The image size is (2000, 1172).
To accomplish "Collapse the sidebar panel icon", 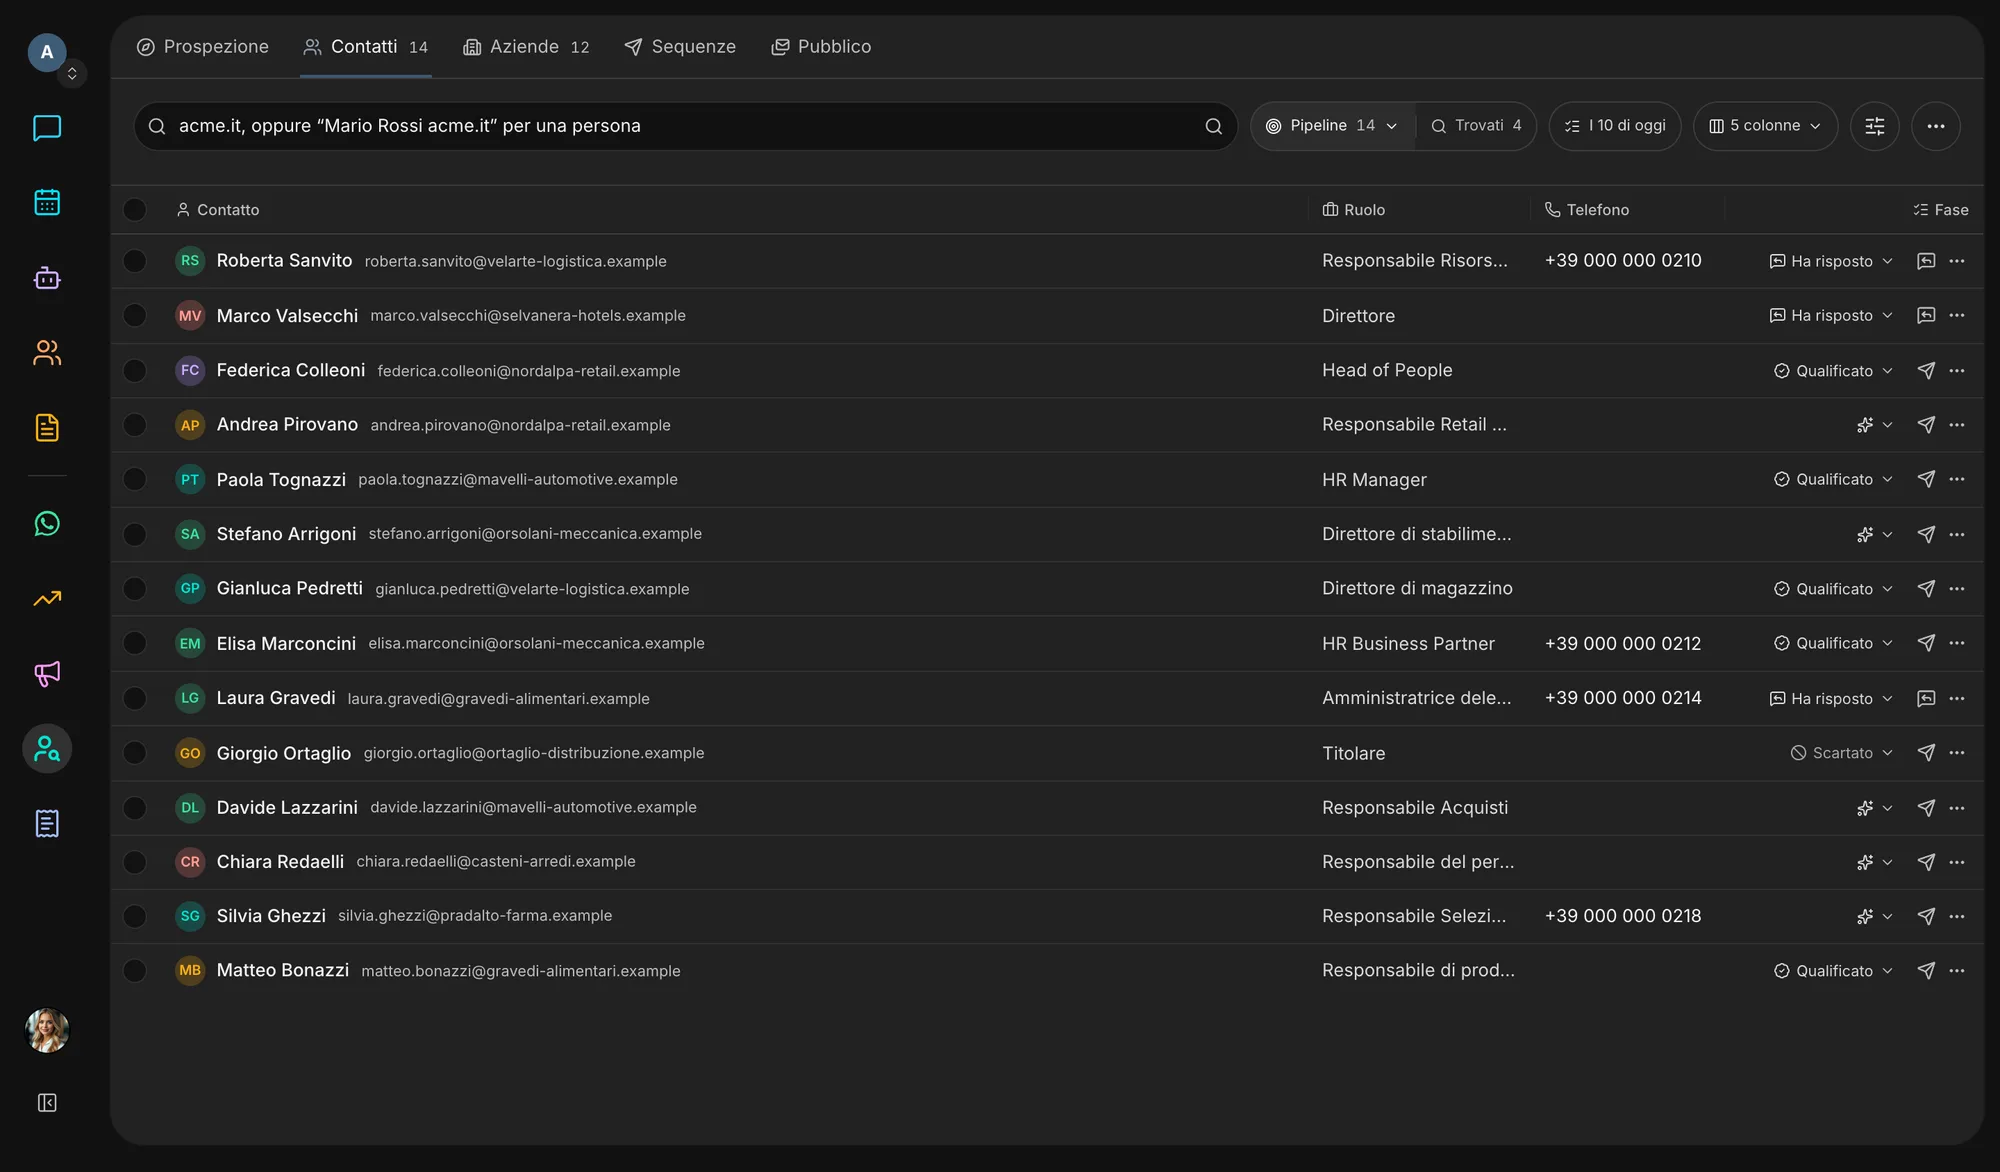I will click(47, 1103).
